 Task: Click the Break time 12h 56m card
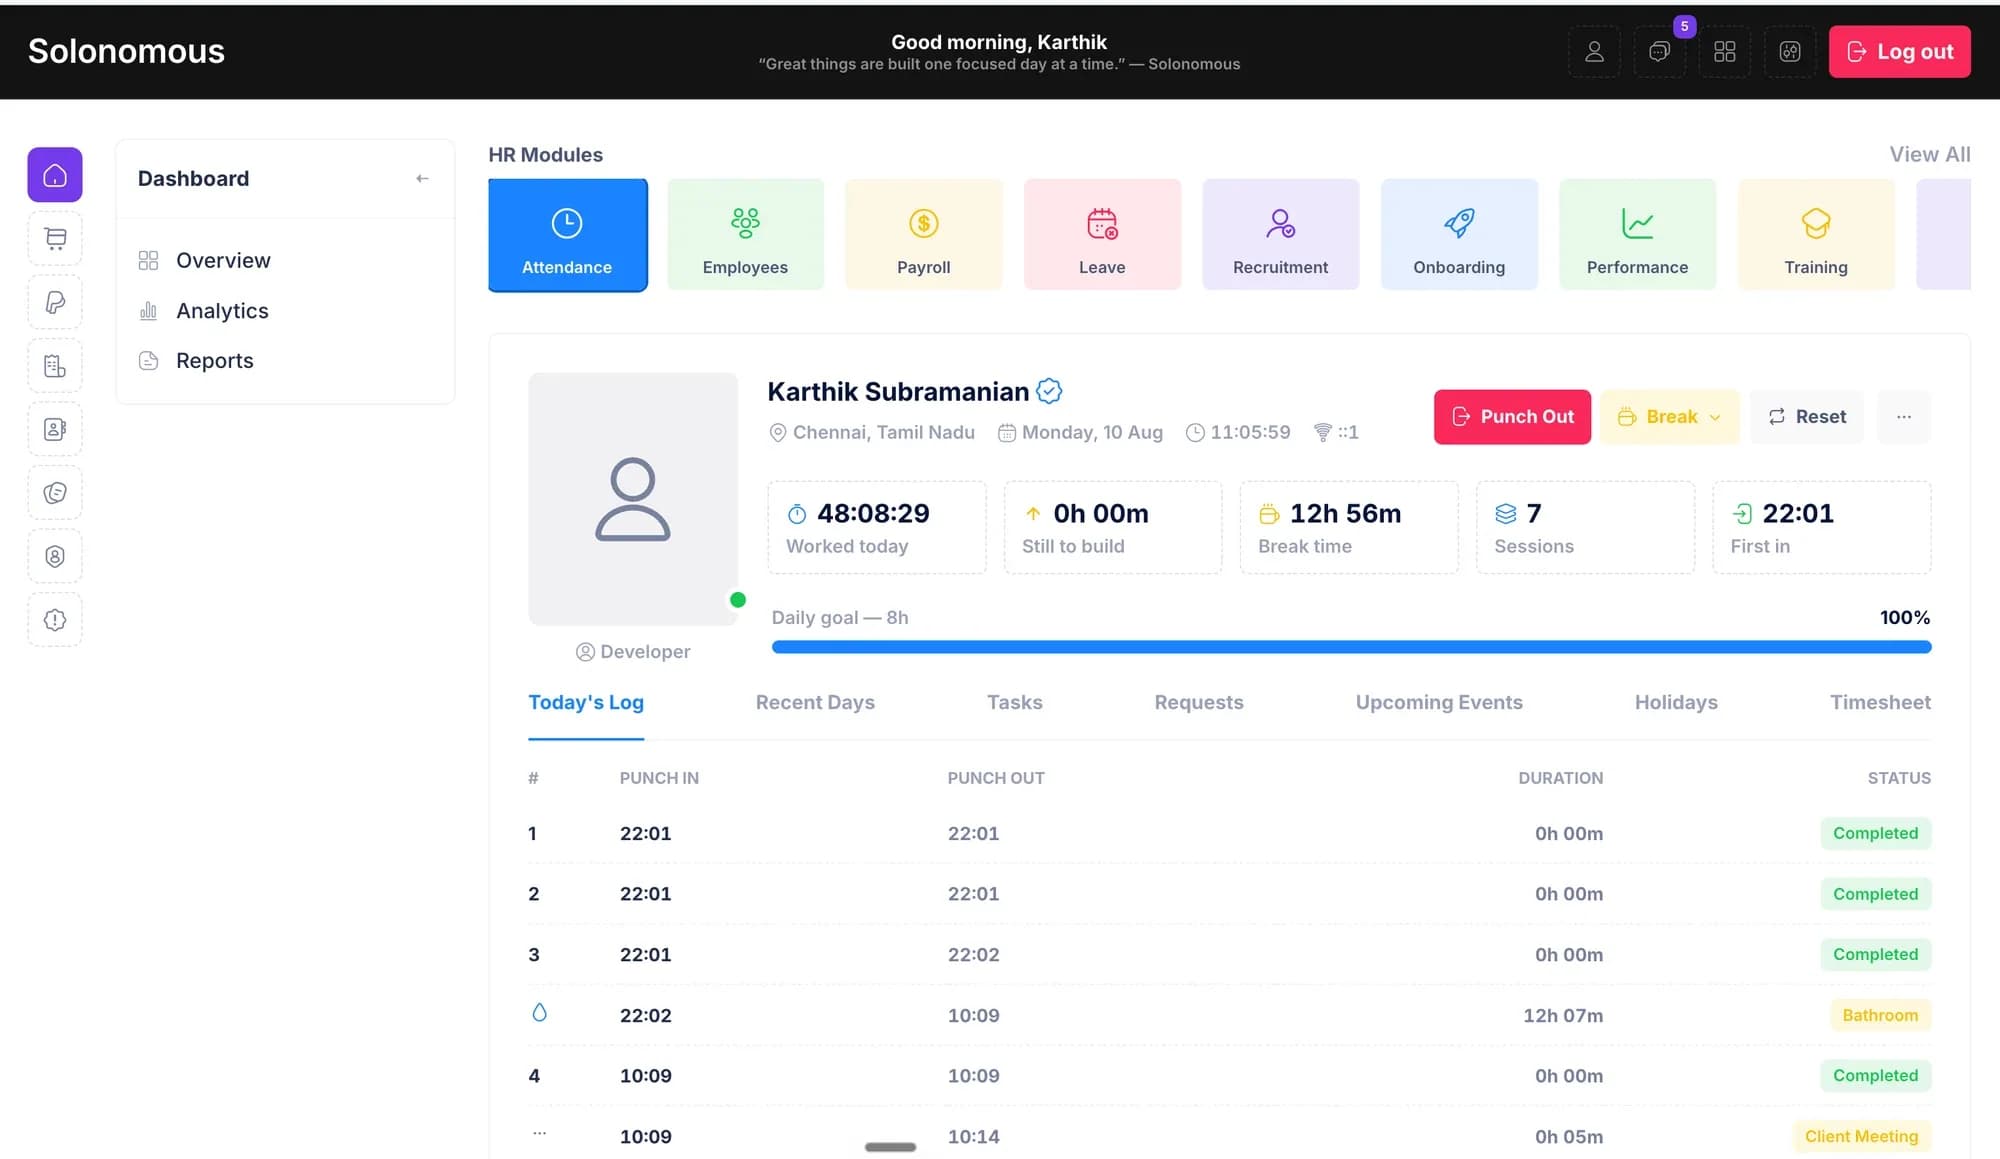click(x=1349, y=527)
